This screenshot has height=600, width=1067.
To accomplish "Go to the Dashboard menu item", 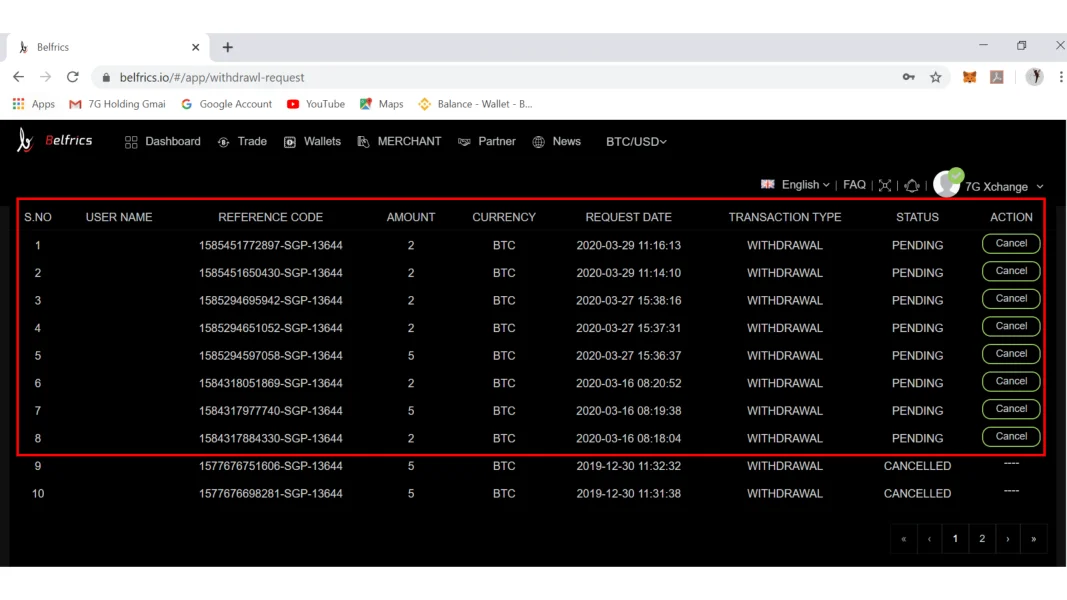I will click(162, 142).
